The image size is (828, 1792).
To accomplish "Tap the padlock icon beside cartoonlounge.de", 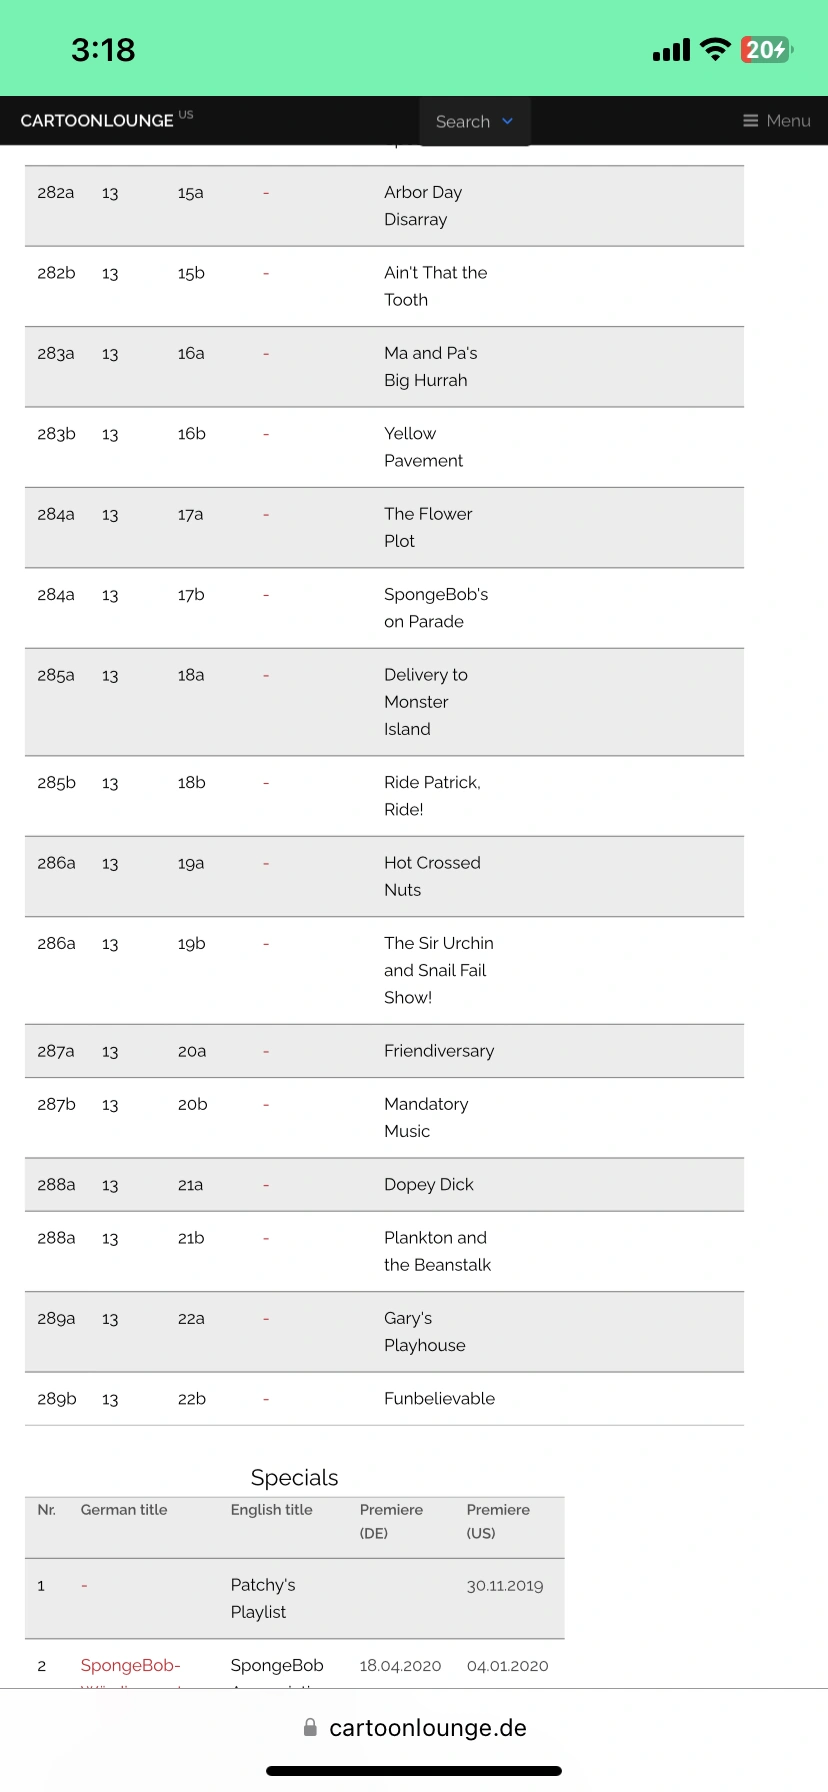I will (x=309, y=1726).
